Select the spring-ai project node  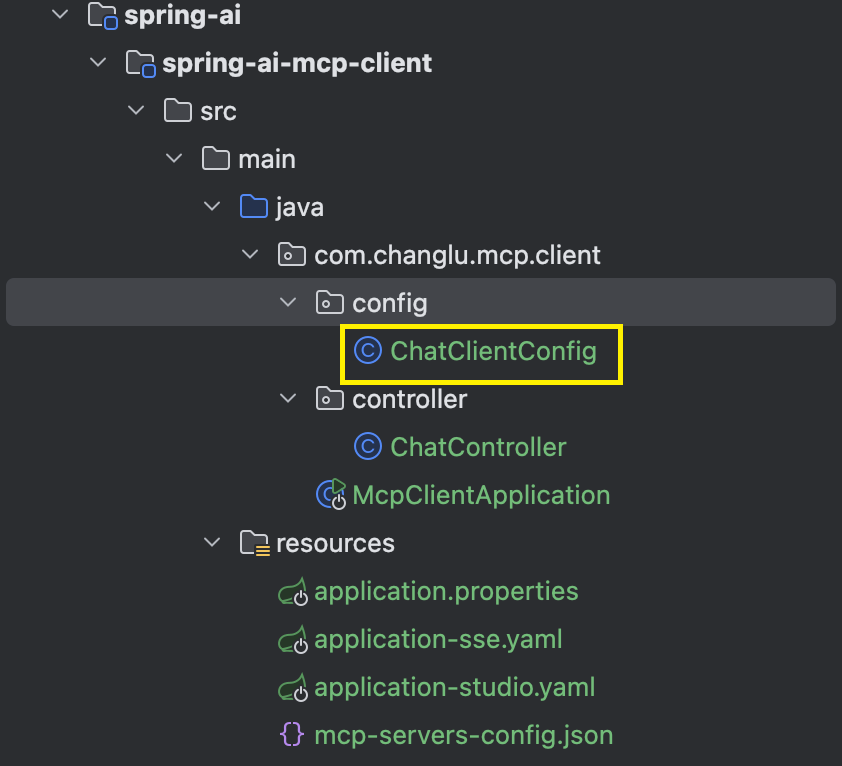point(183,16)
